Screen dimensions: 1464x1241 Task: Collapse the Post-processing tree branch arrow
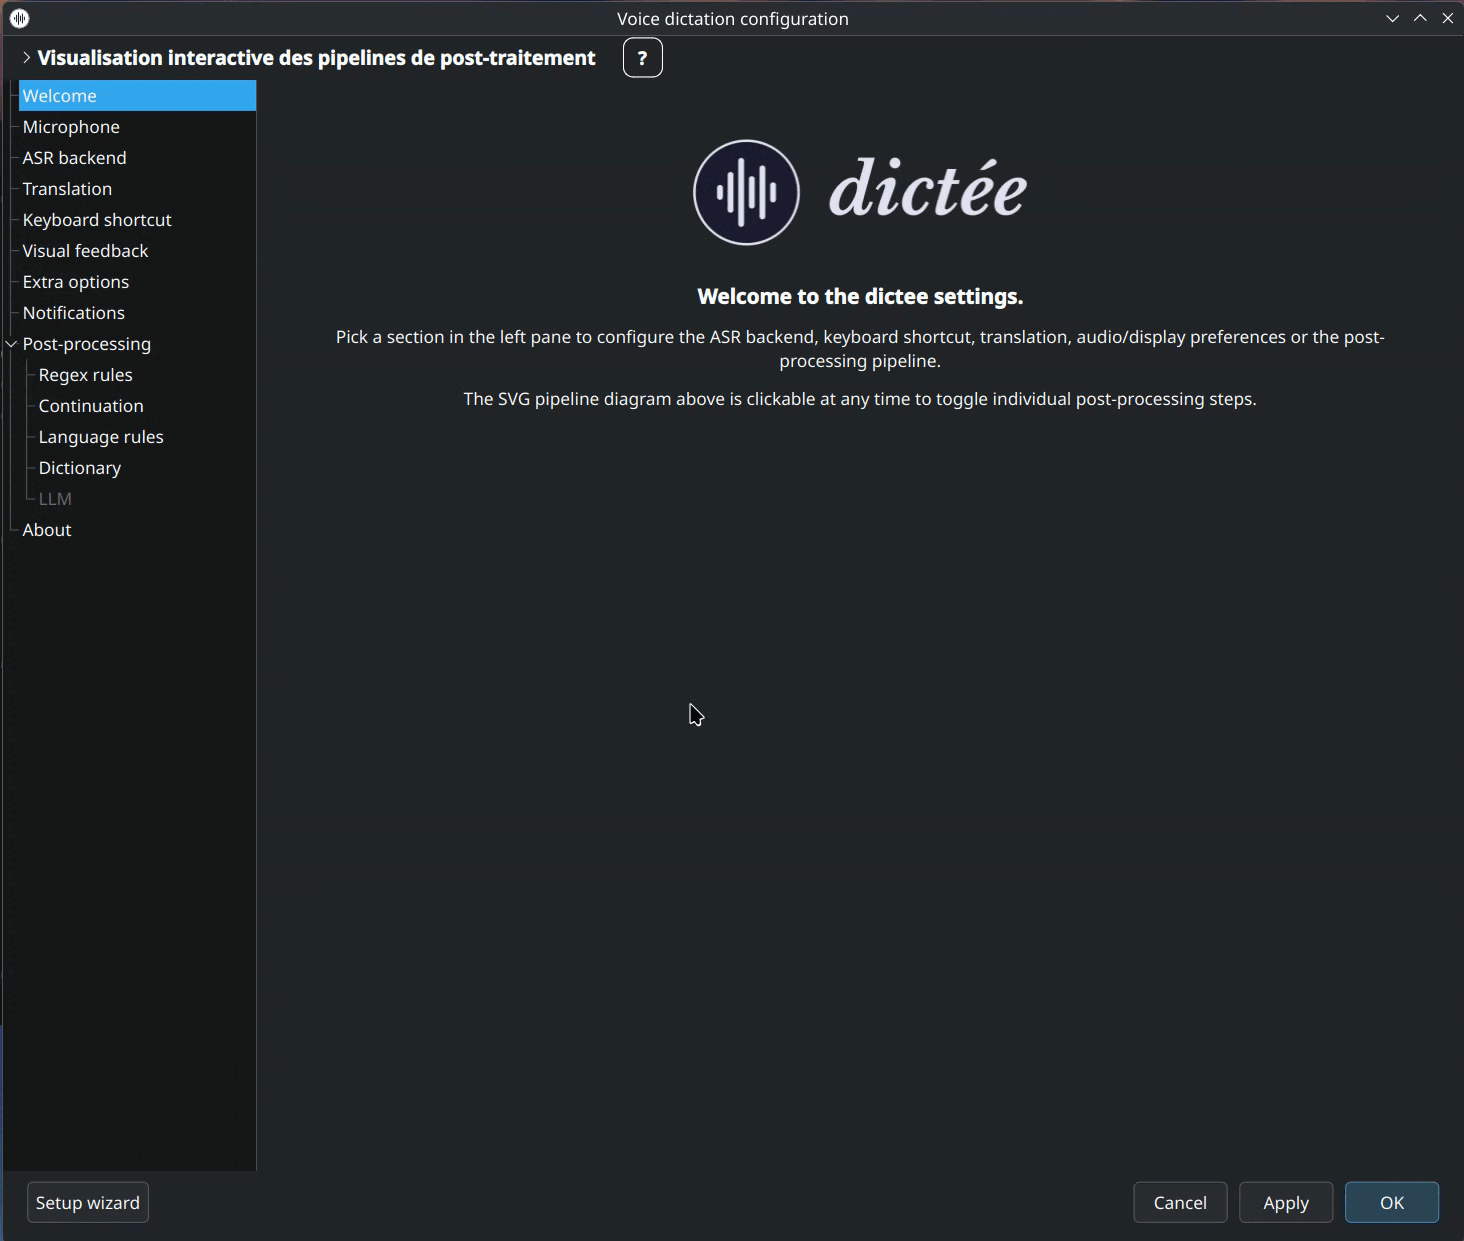[x=12, y=344]
